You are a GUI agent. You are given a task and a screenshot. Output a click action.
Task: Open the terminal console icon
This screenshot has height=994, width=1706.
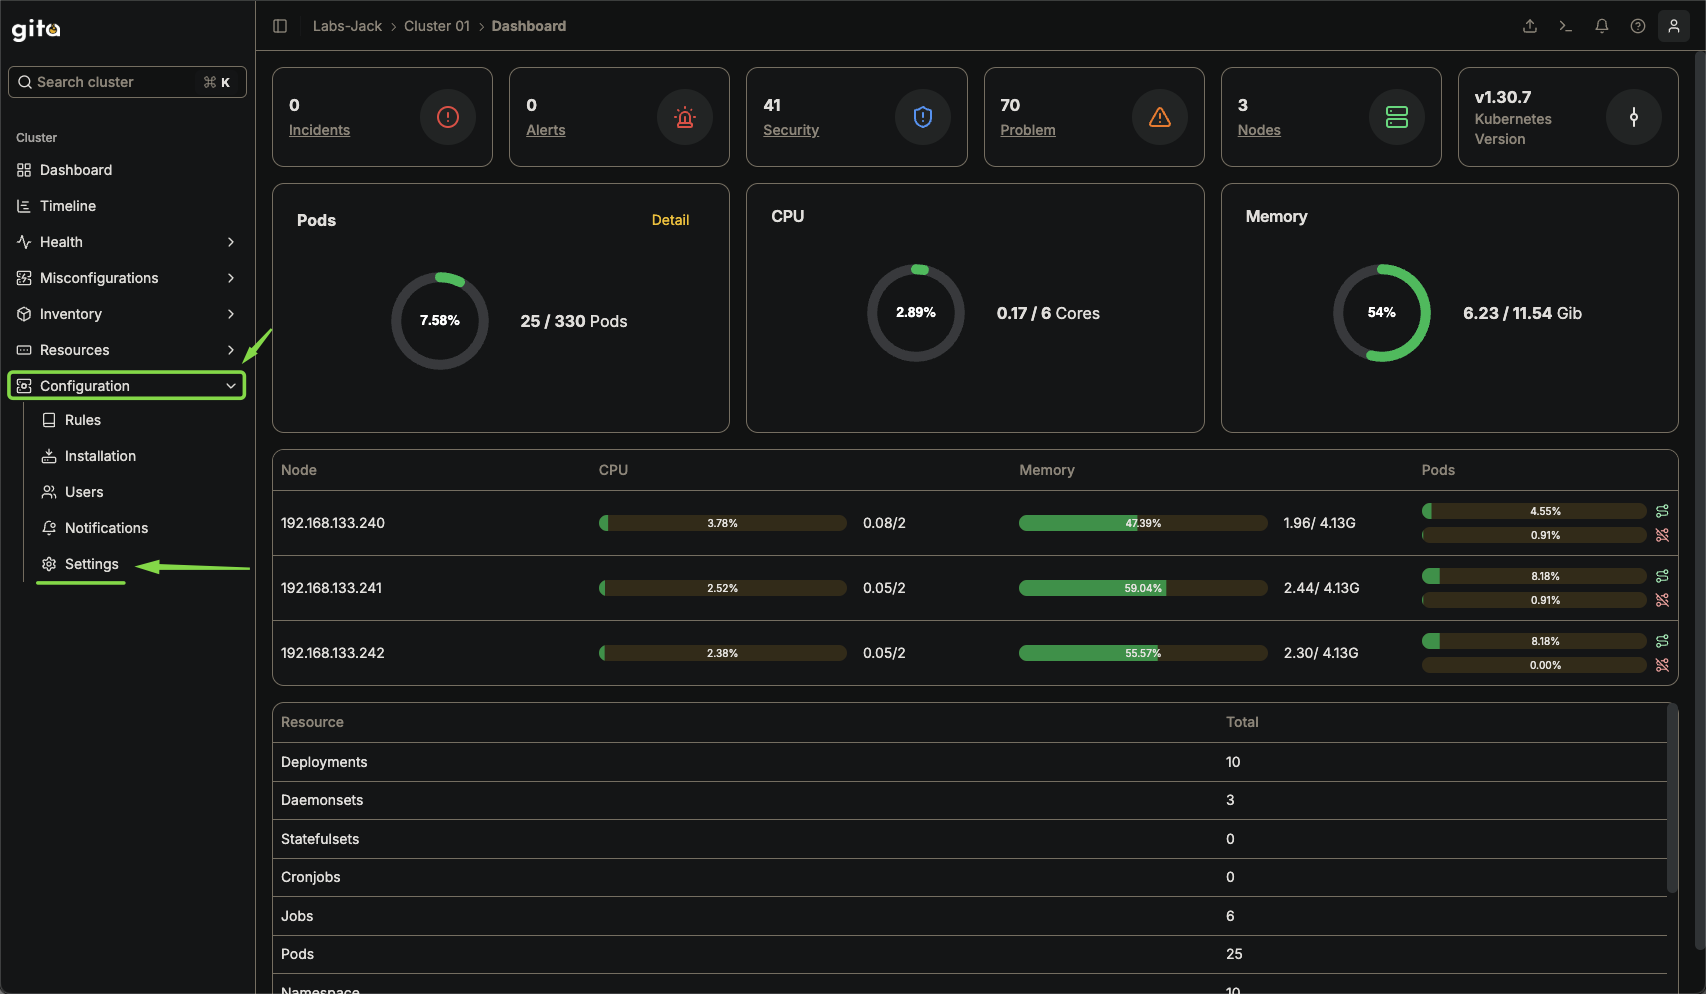(x=1566, y=26)
